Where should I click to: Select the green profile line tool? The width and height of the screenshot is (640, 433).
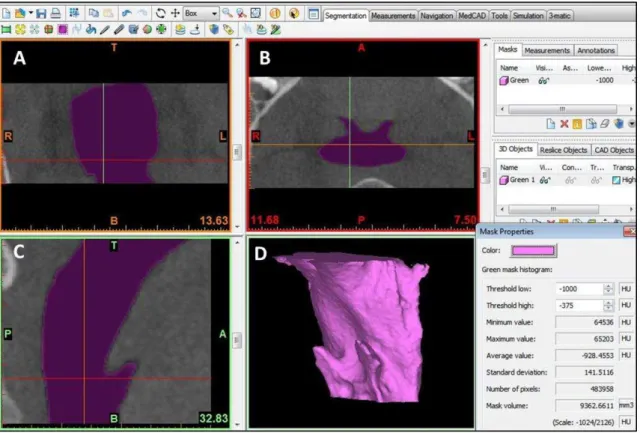coord(6,29)
